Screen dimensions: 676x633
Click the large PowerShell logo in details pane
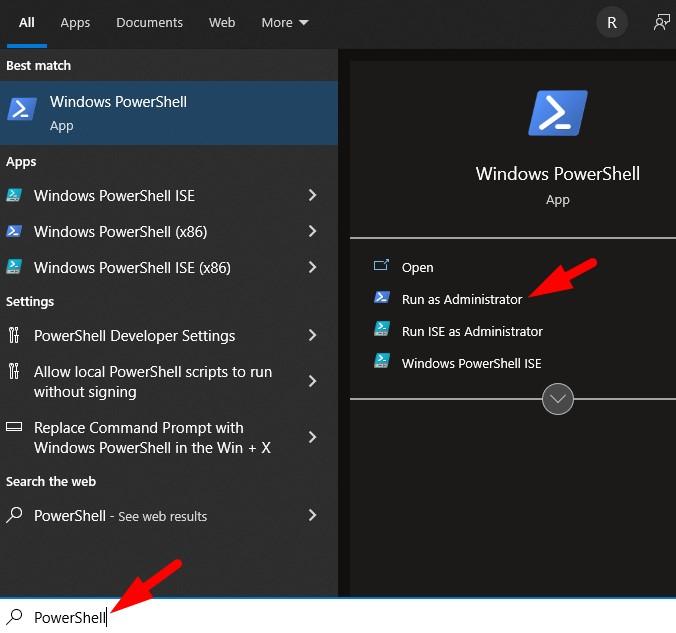558,113
